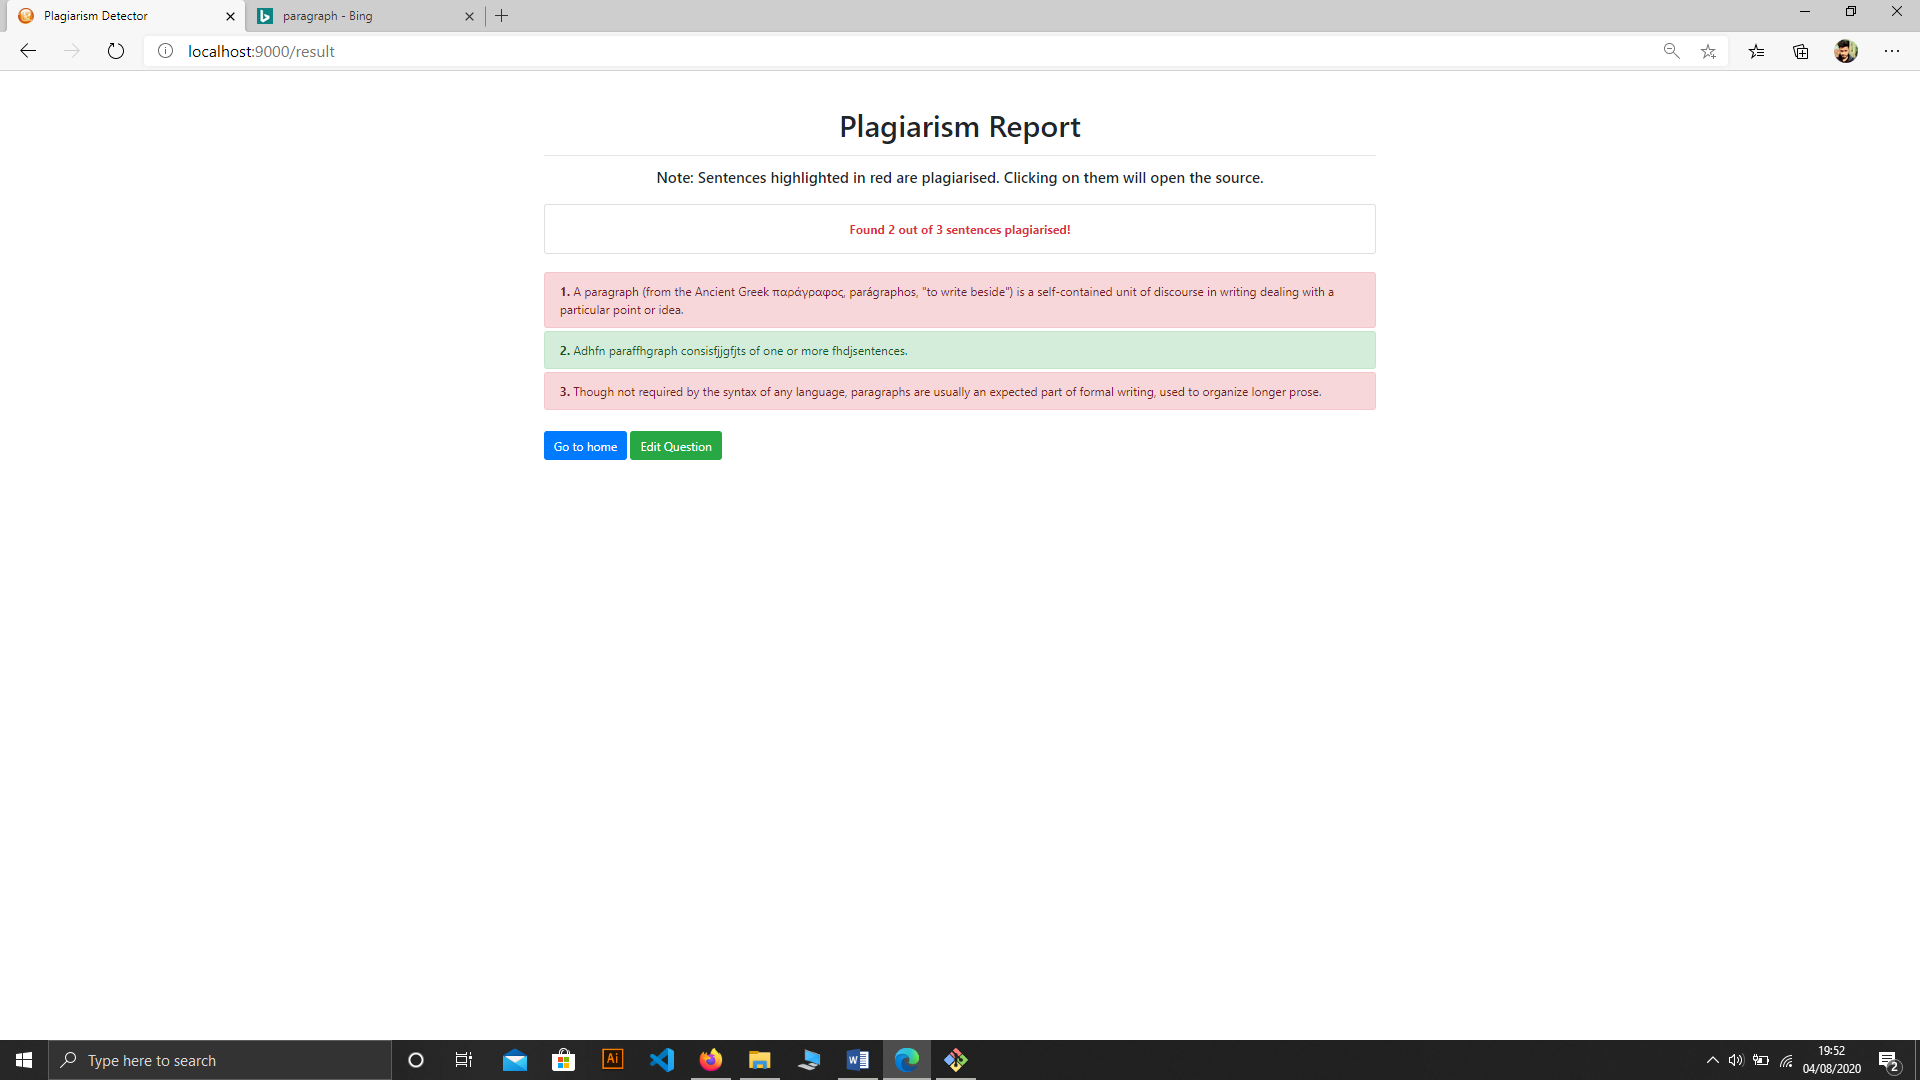Launch Mail from the taskbar
Image resolution: width=1920 pixels, height=1080 pixels.
[x=515, y=1060]
